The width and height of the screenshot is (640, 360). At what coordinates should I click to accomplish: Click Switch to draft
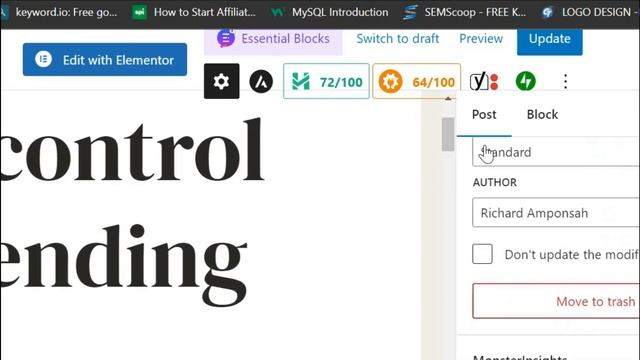tap(398, 39)
